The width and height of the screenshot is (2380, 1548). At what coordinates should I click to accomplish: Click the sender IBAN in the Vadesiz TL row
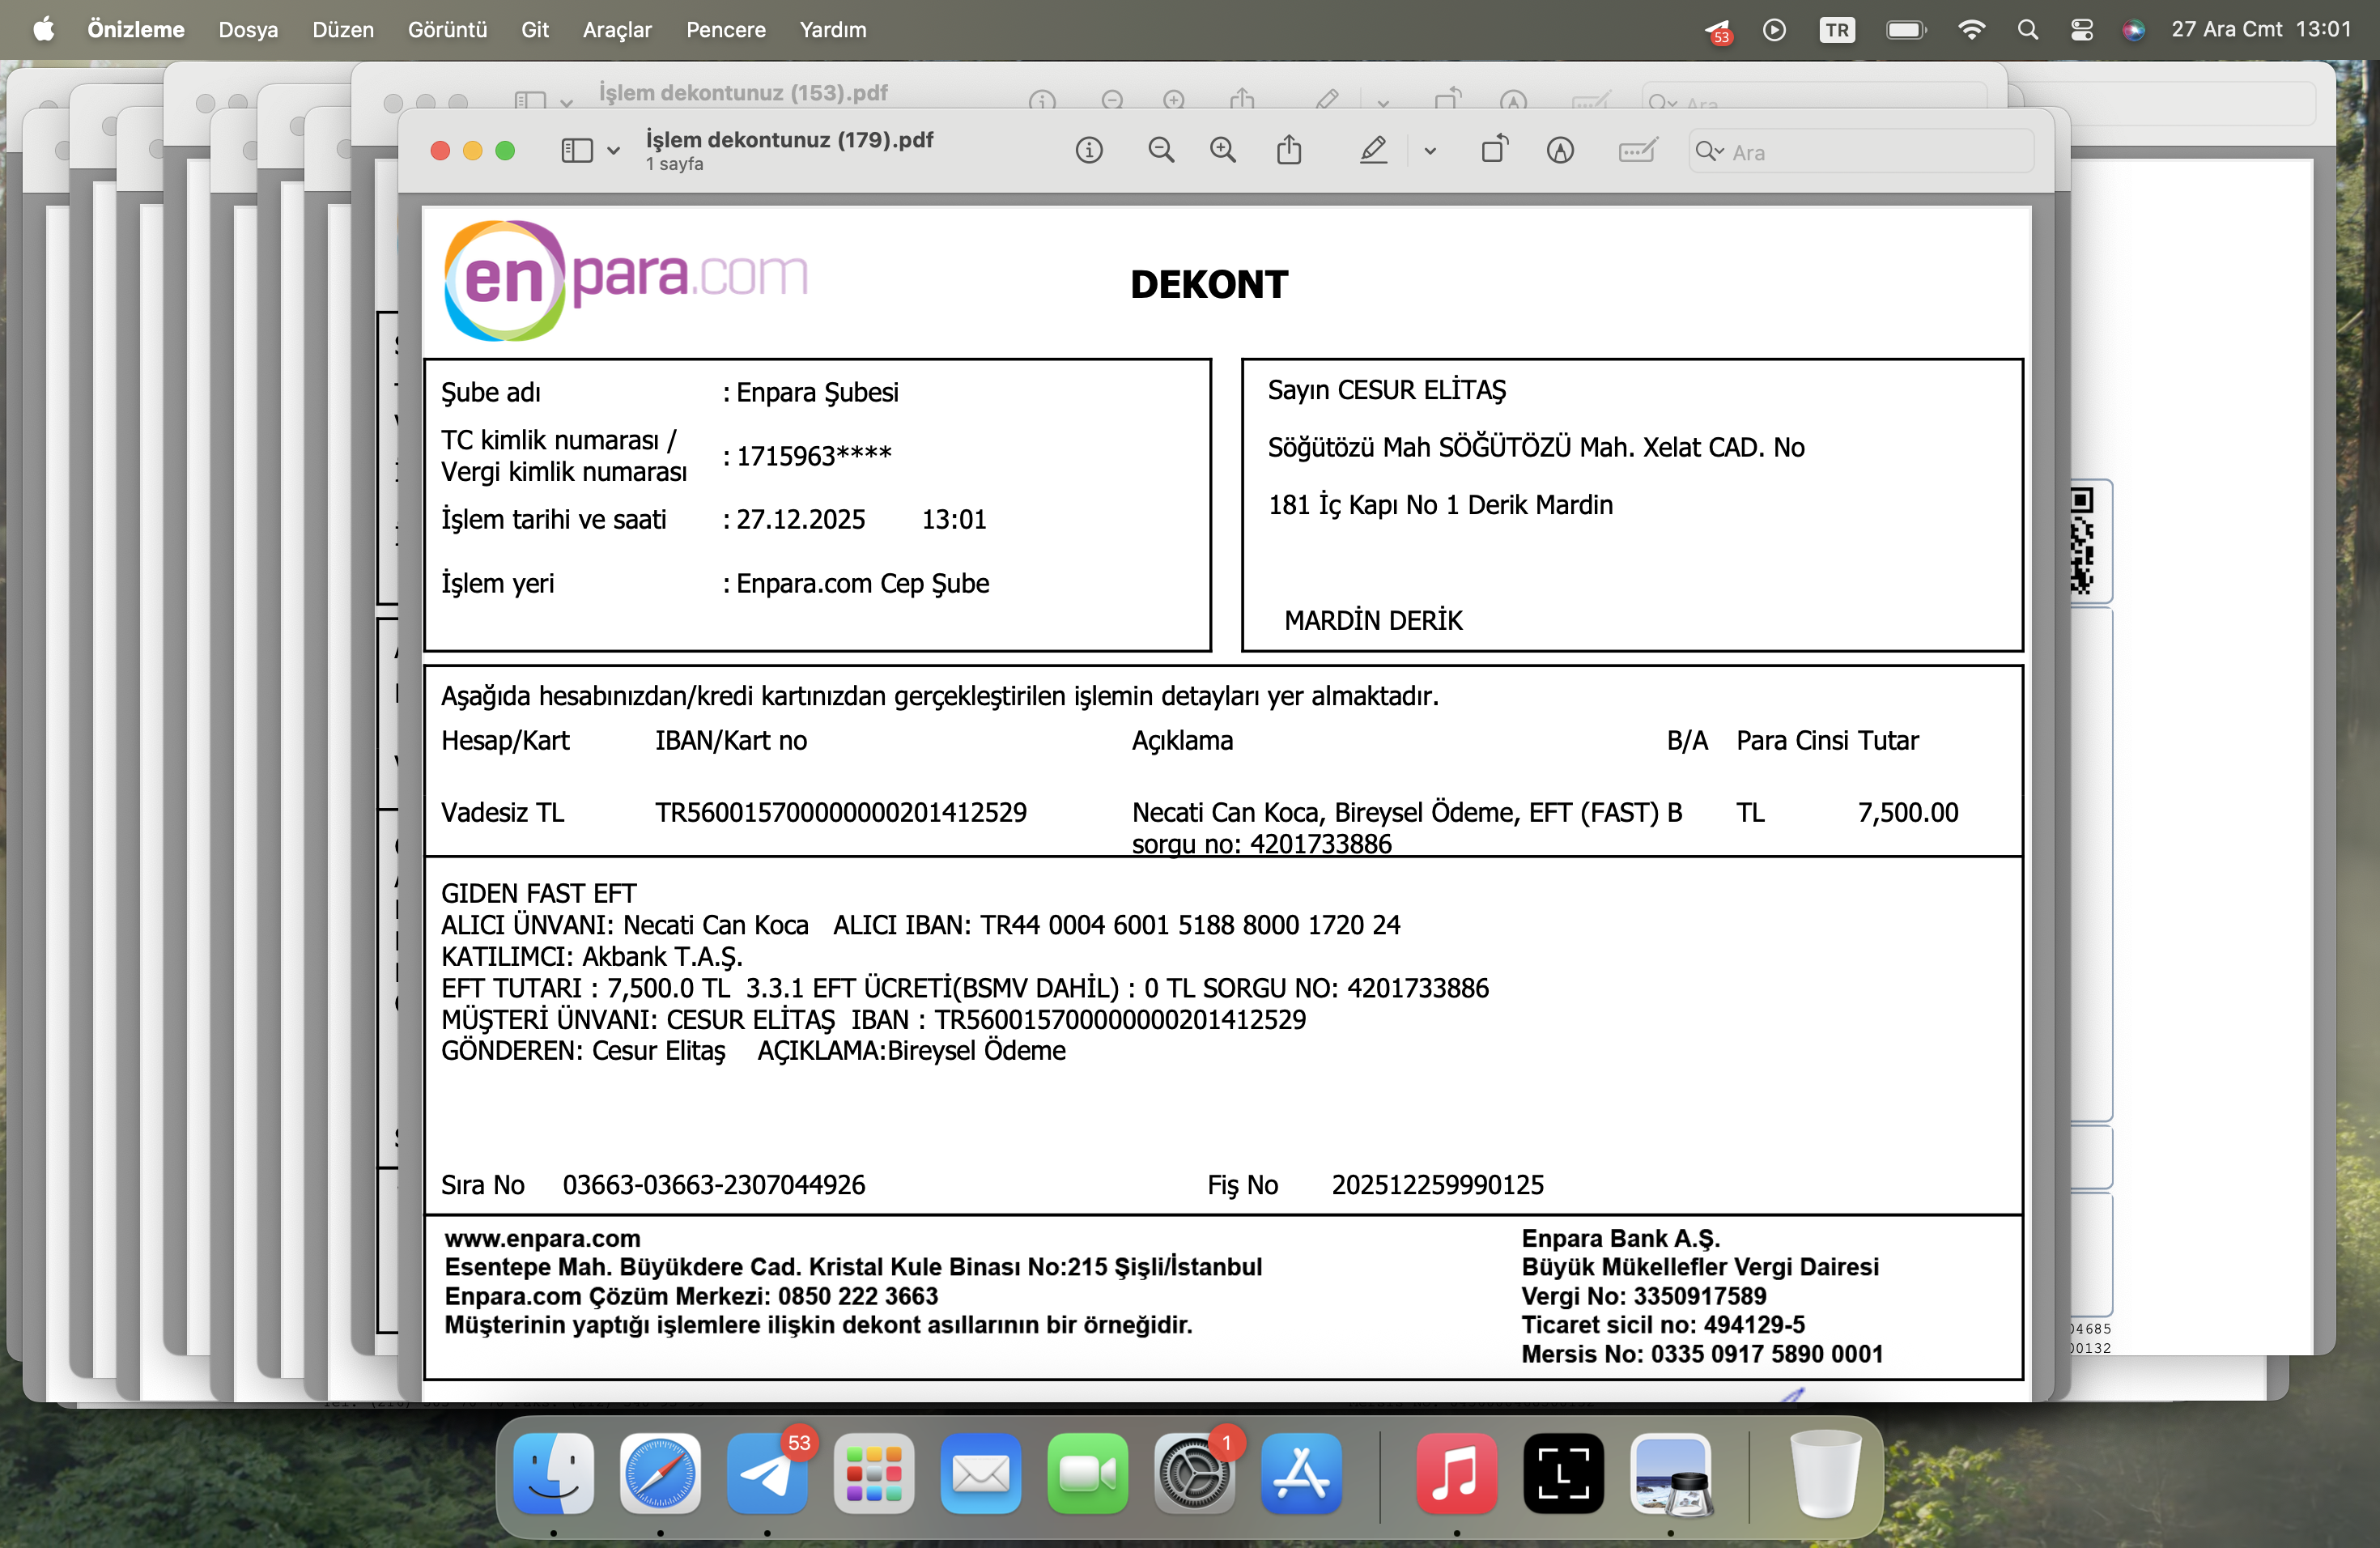pos(841,812)
